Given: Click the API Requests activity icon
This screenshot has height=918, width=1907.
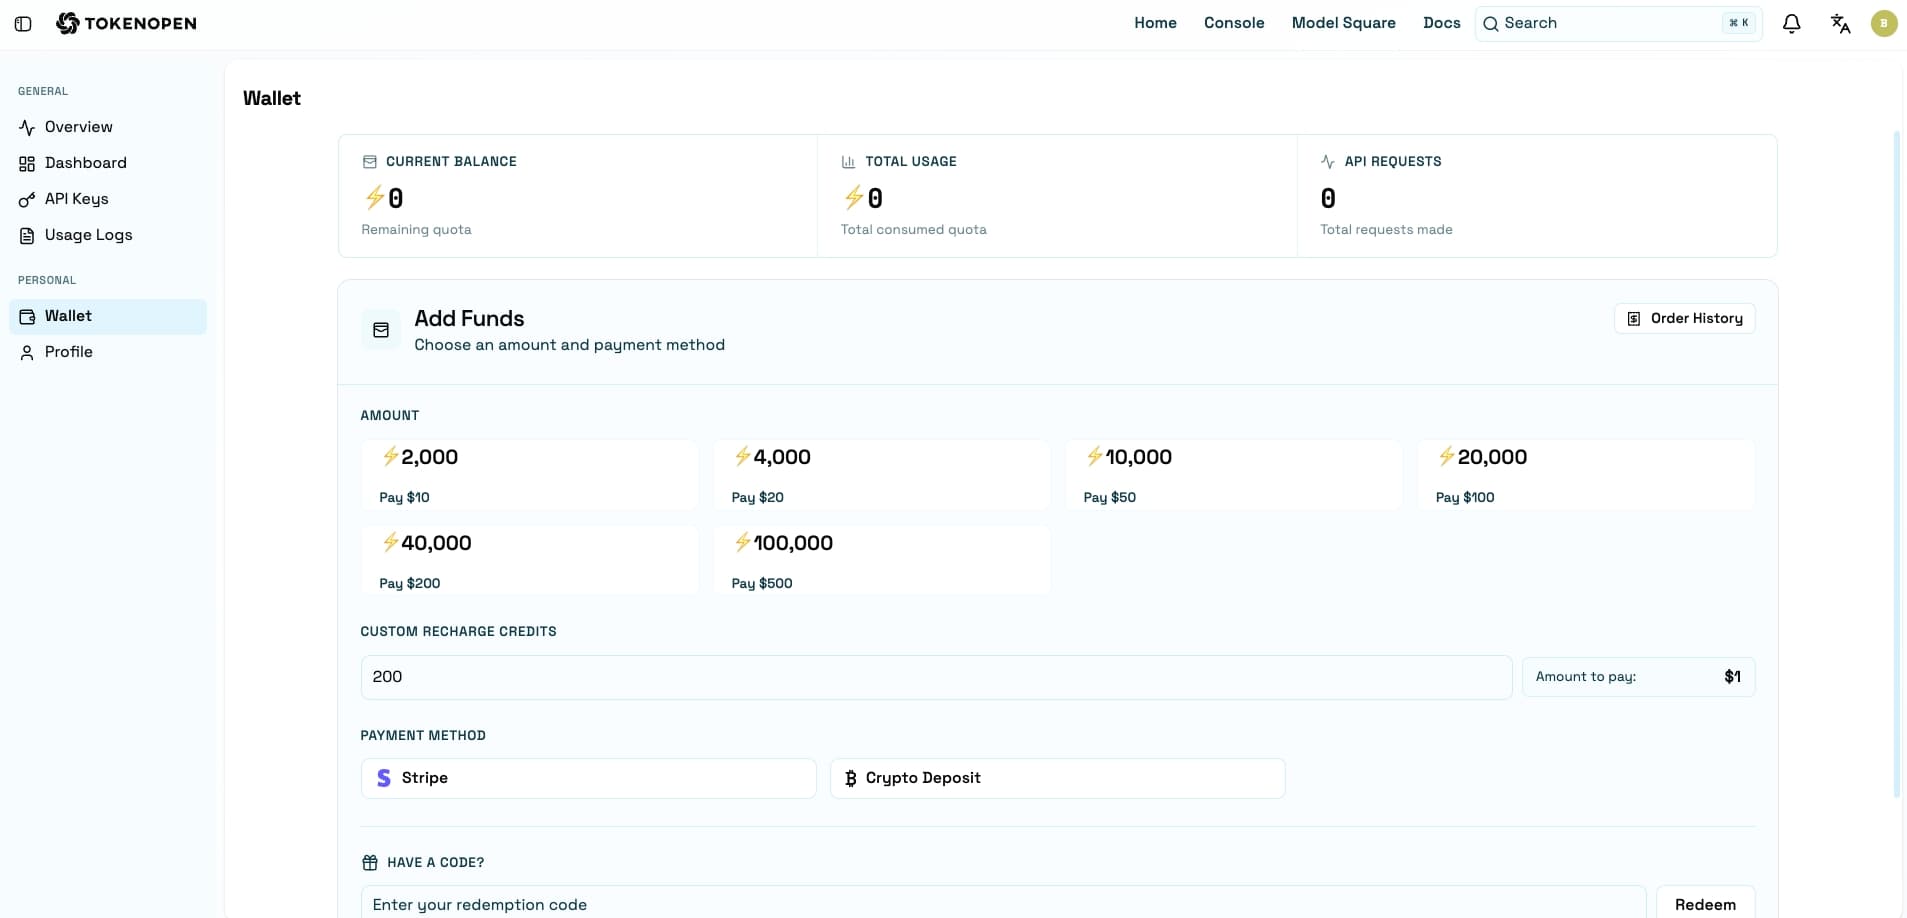Looking at the screenshot, I should (1328, 162).
